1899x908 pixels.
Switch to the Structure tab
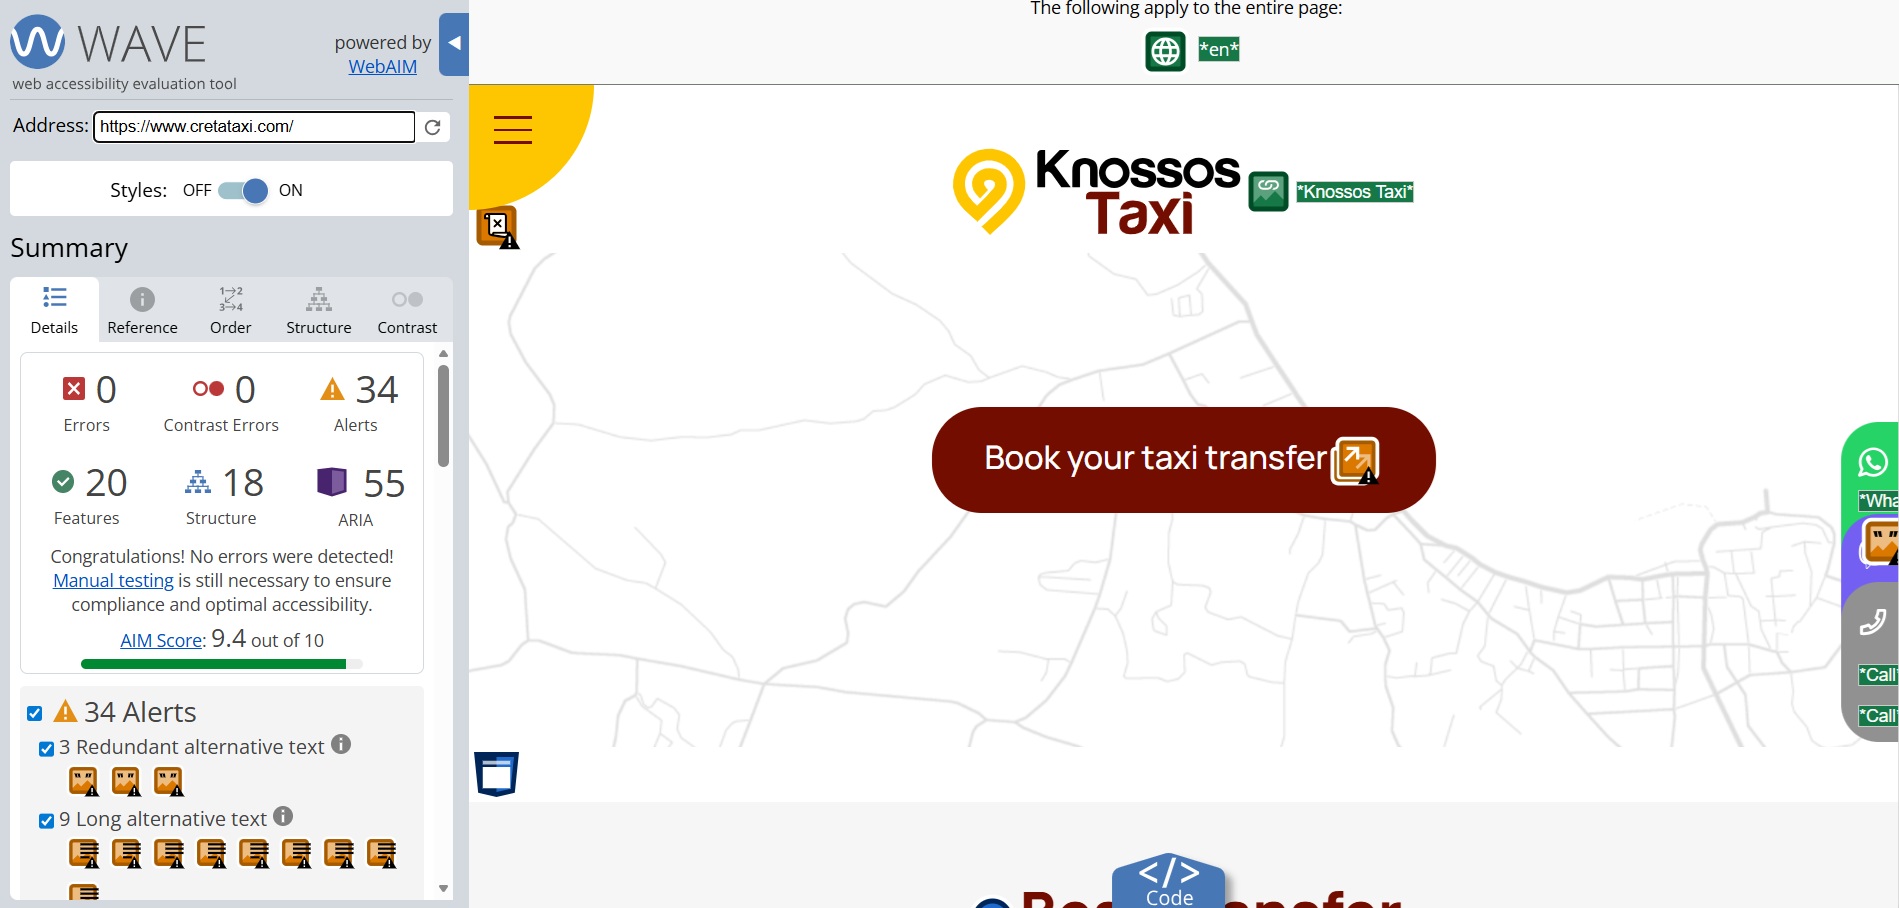(319, 310)
